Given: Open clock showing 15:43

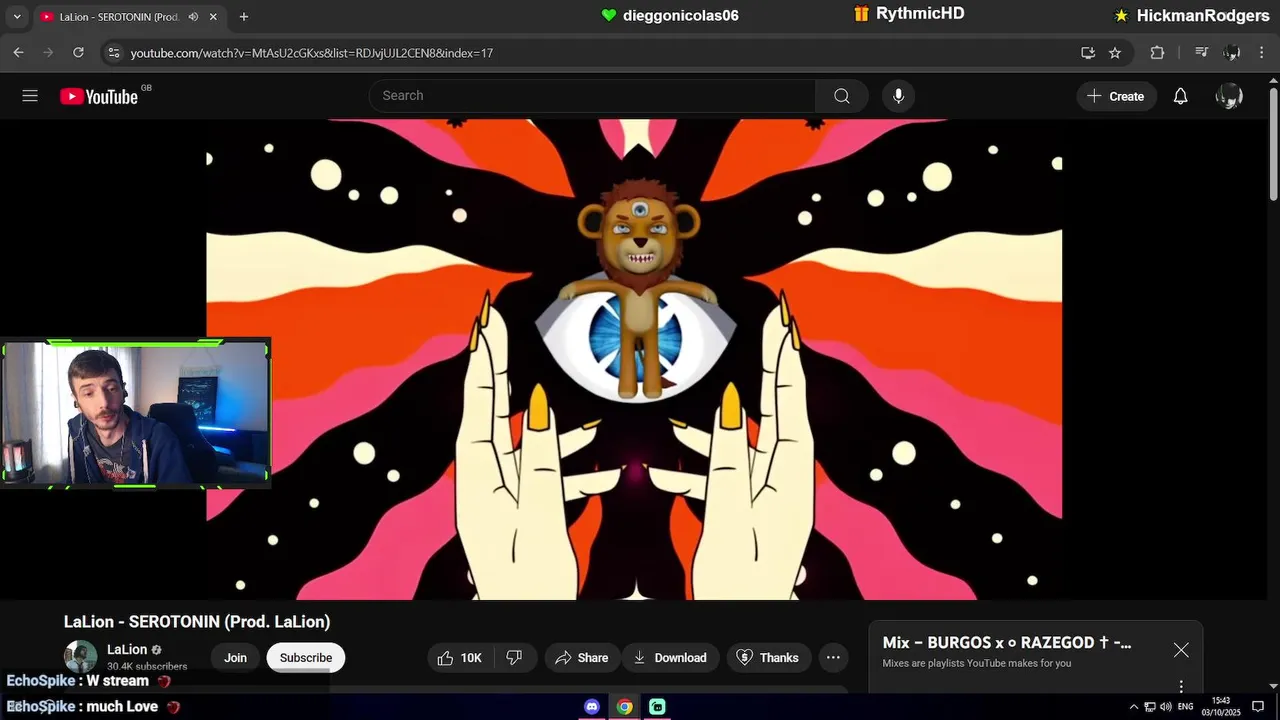Looking at the screenshot, I should 1221,706.
